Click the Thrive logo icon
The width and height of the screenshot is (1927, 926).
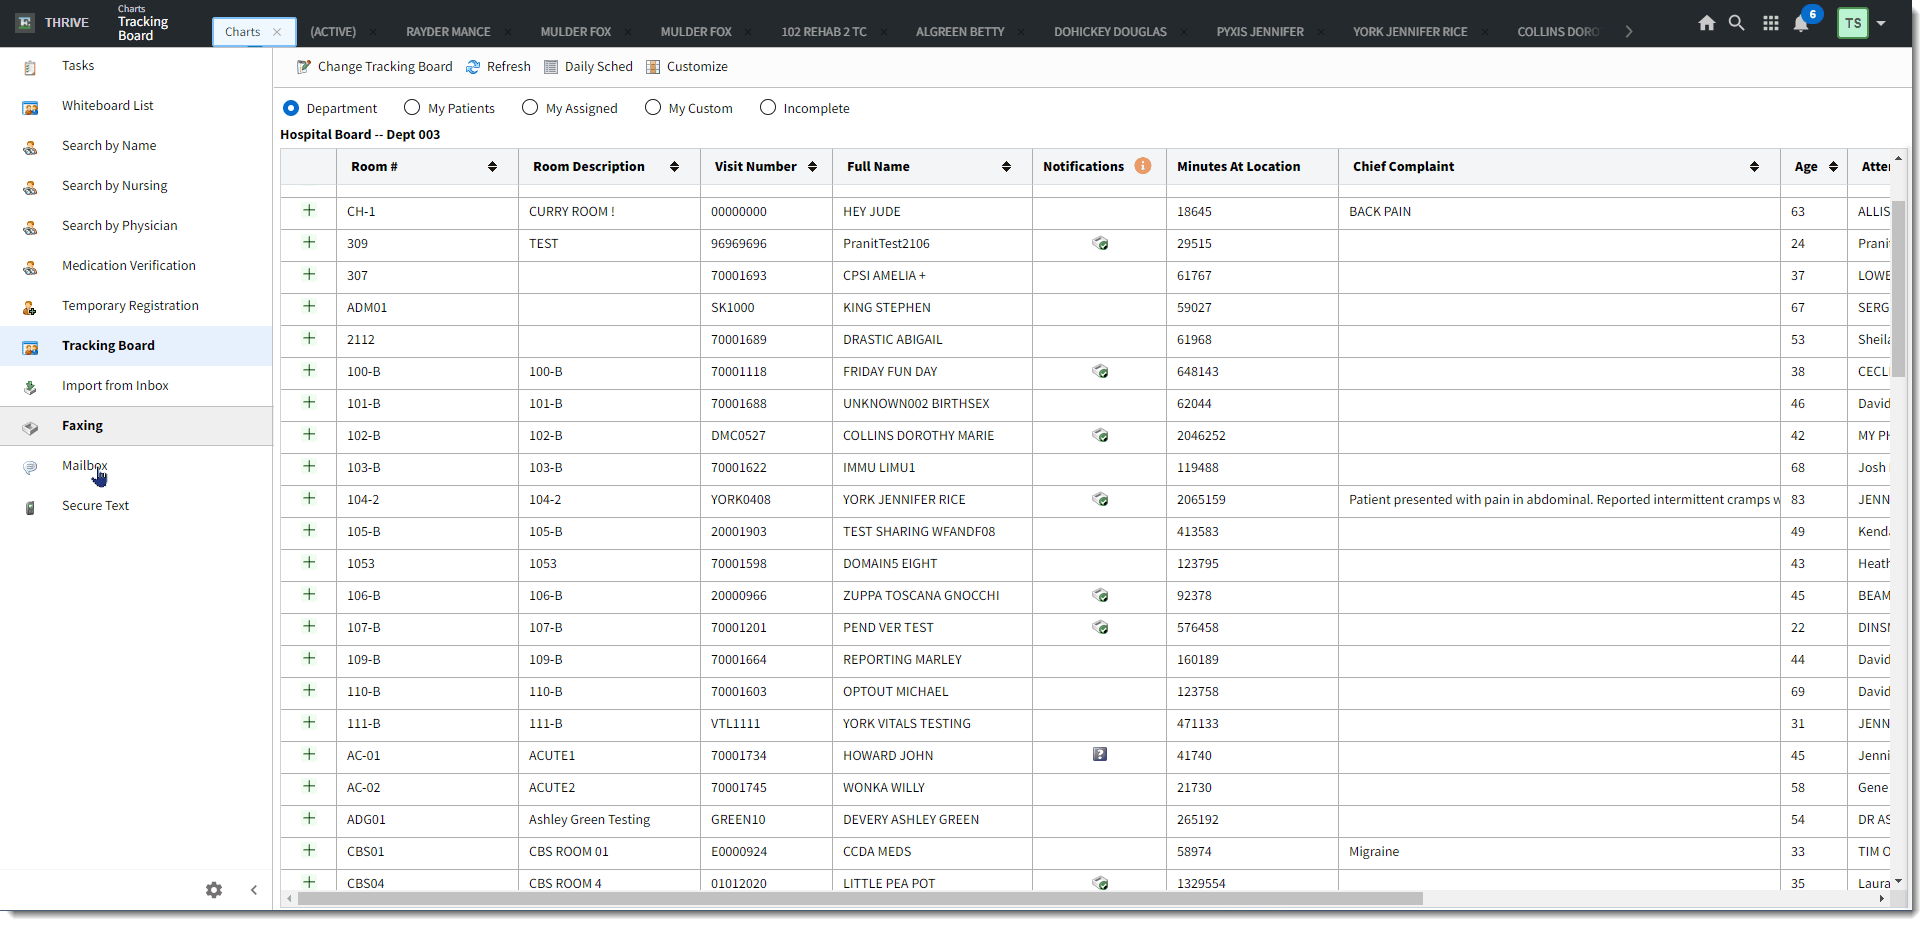pos(25,23)
